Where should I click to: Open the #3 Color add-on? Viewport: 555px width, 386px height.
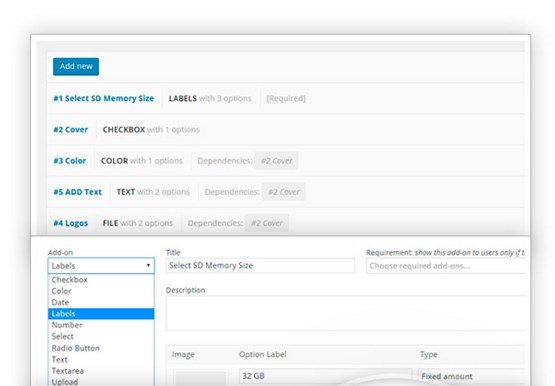coord(70,161)
